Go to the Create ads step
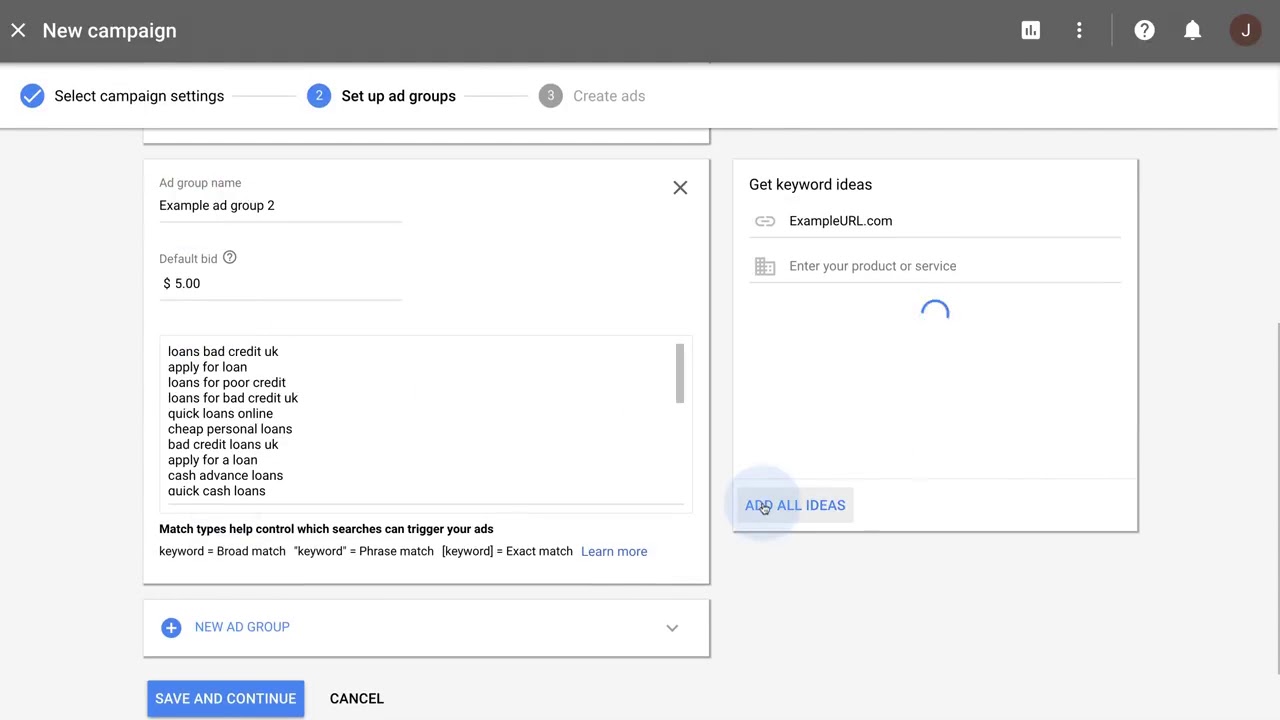The width and height of the screenshot is (1280, 720). [x=592, y=96]
